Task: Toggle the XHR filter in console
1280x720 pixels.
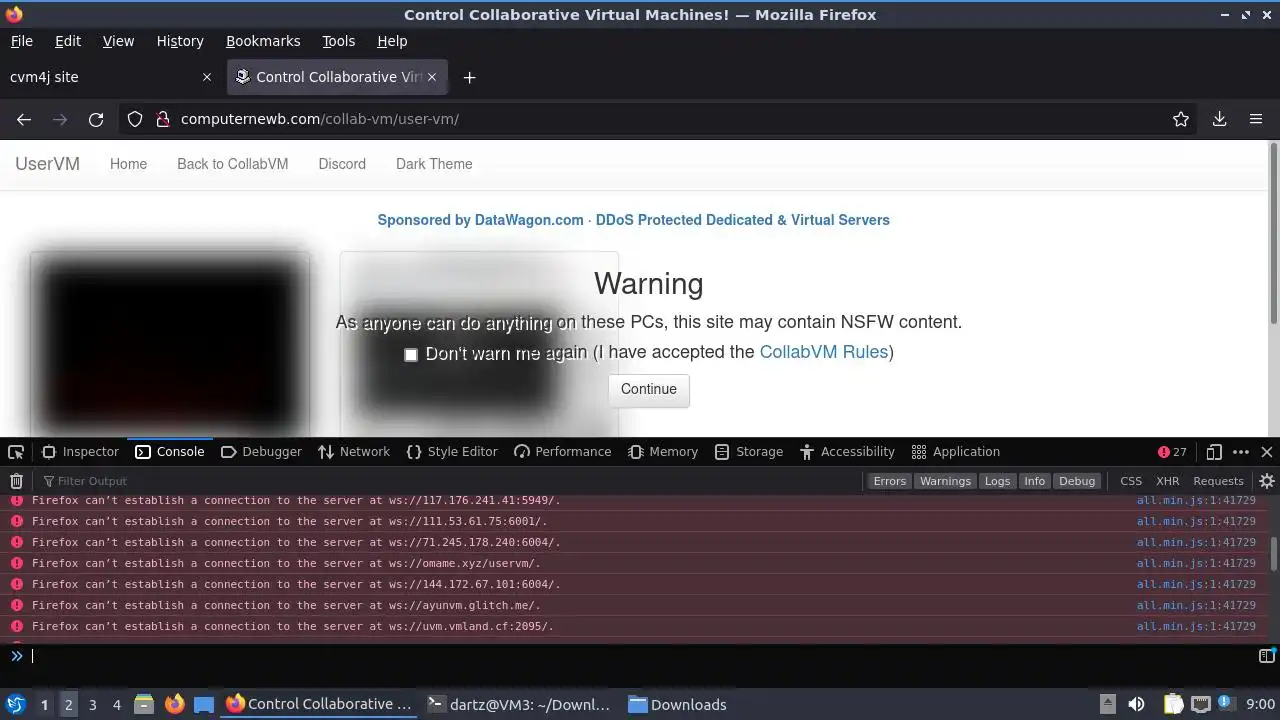Action: pyautogui.click(x=1167, y=481)
